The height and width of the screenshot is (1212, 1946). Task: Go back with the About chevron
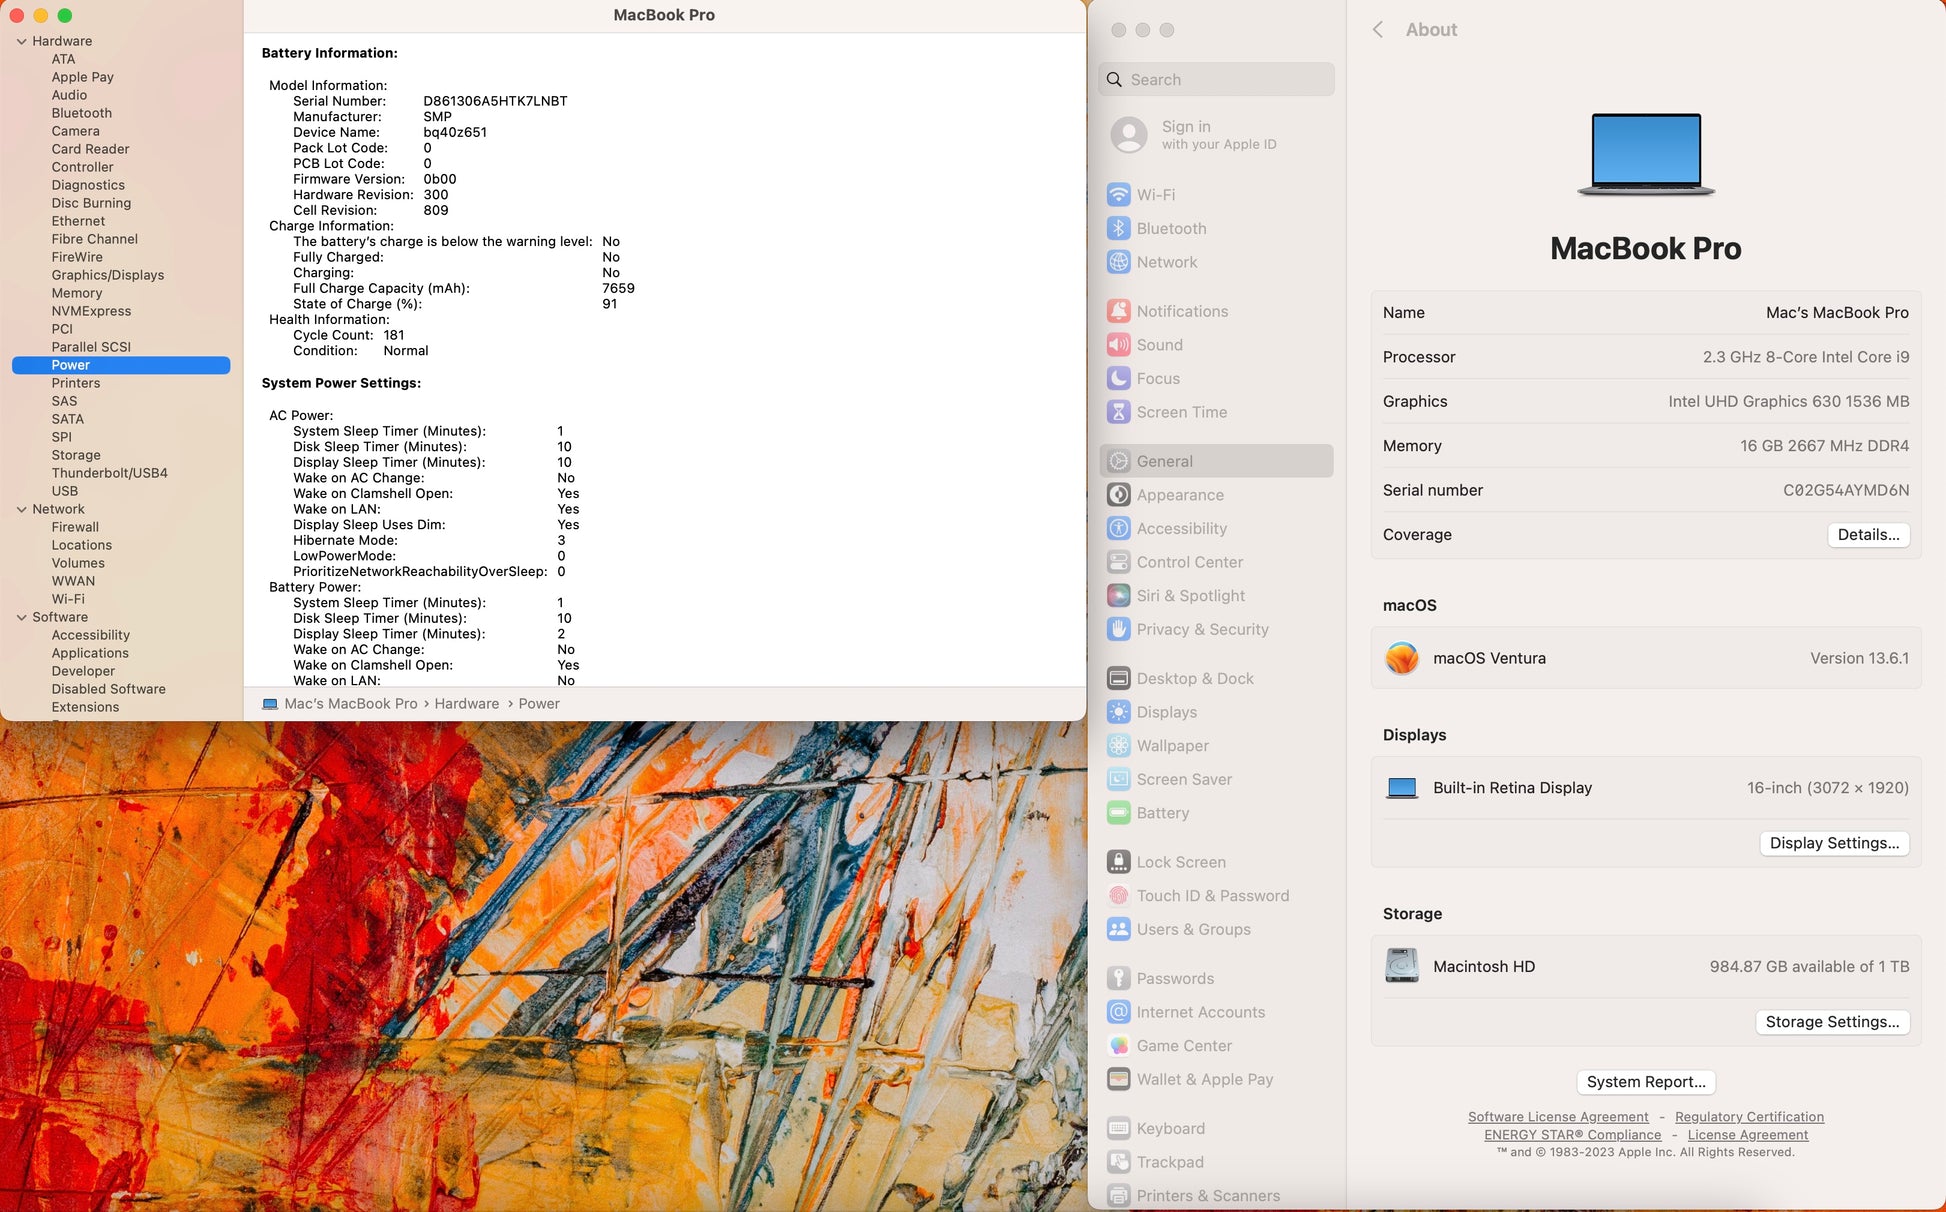(x=1378, y=30)
